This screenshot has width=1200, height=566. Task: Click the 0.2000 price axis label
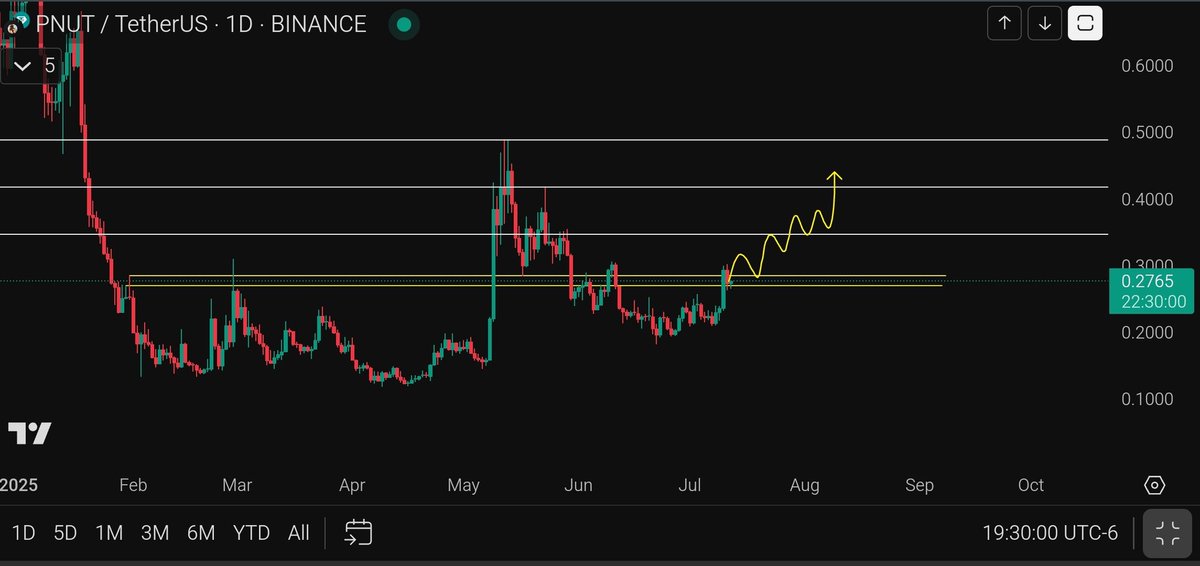pos(1146,332)
